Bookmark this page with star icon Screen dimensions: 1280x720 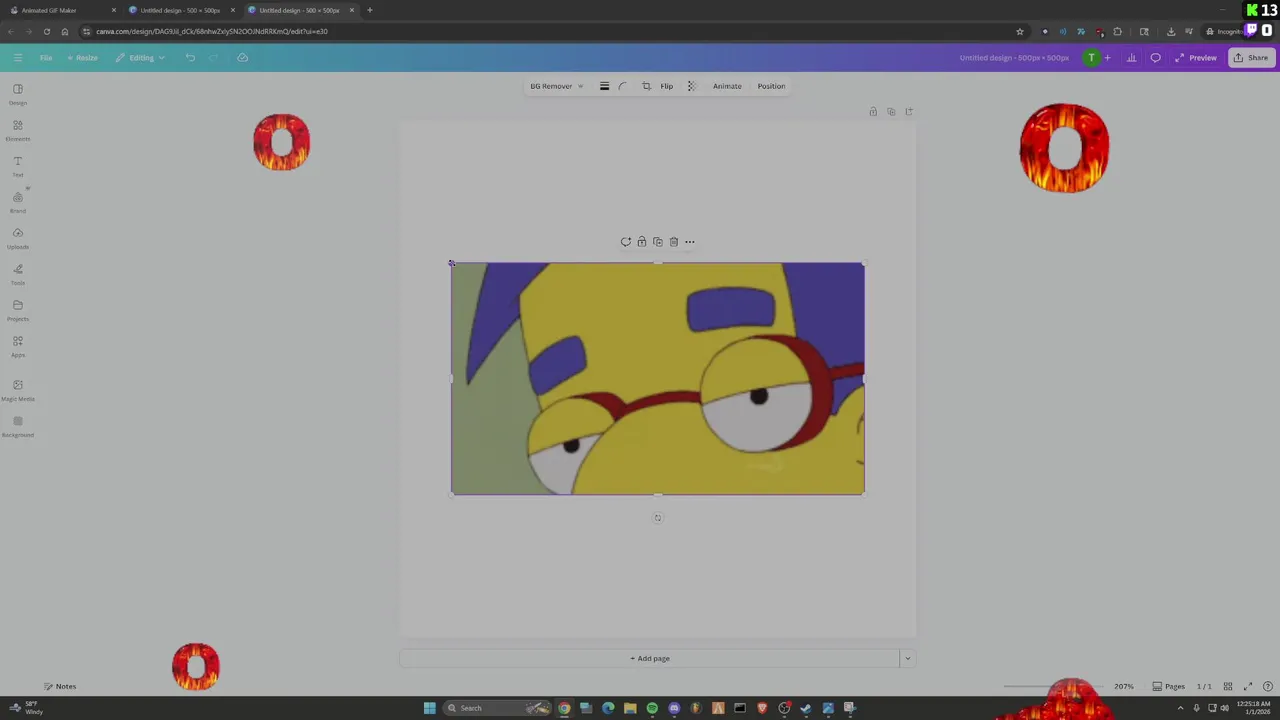pos(1020,31)
